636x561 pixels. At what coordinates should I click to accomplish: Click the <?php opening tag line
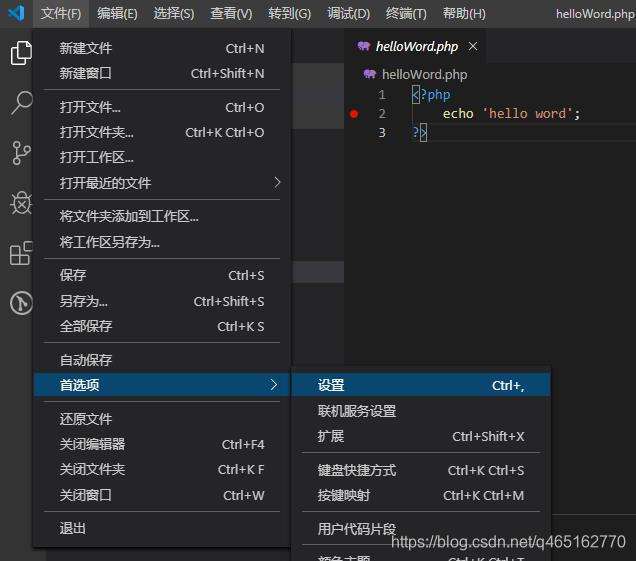coord(431,95)
